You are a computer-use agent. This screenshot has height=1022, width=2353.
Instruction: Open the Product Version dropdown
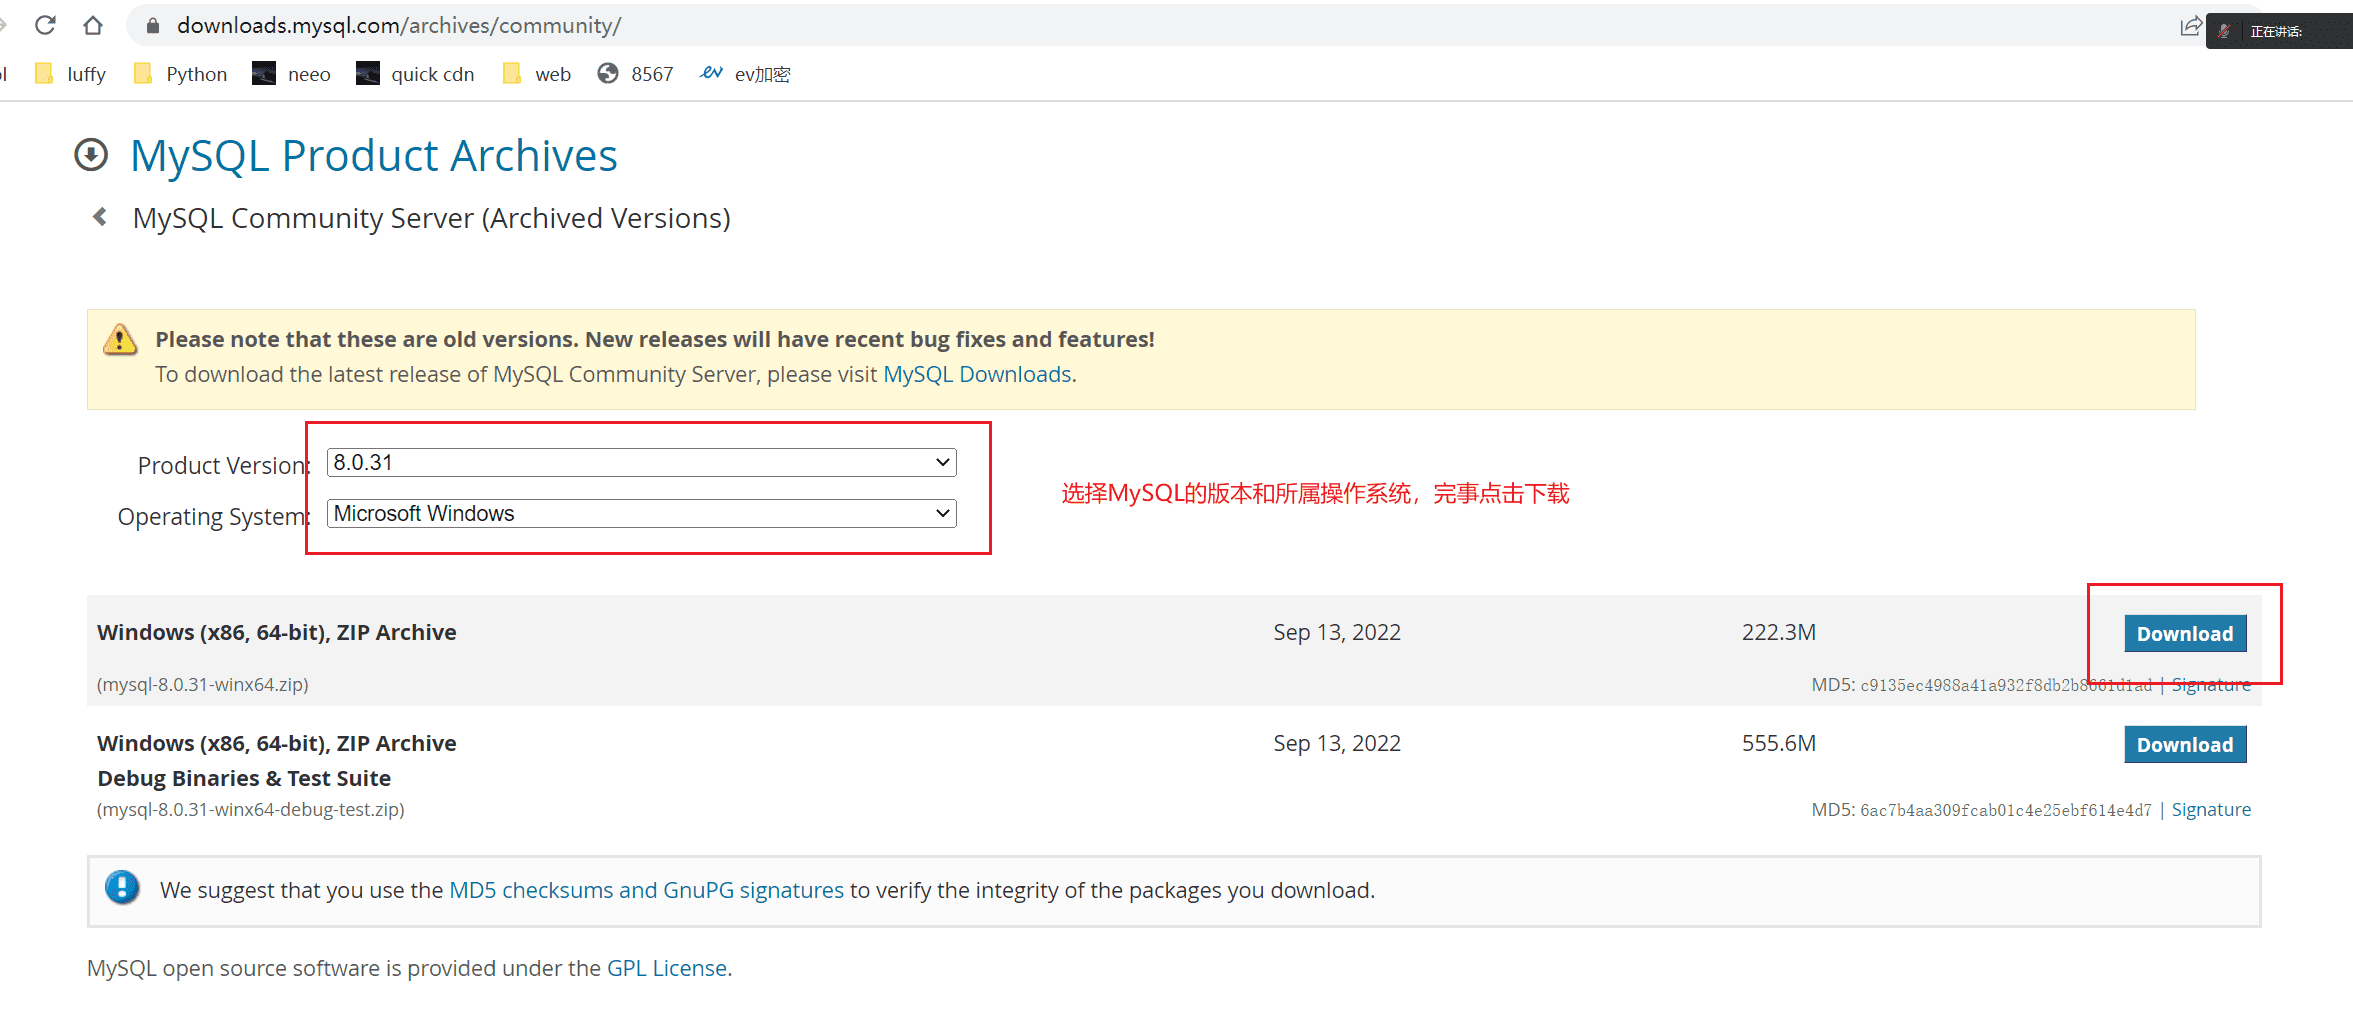click(x=642, y=462)
